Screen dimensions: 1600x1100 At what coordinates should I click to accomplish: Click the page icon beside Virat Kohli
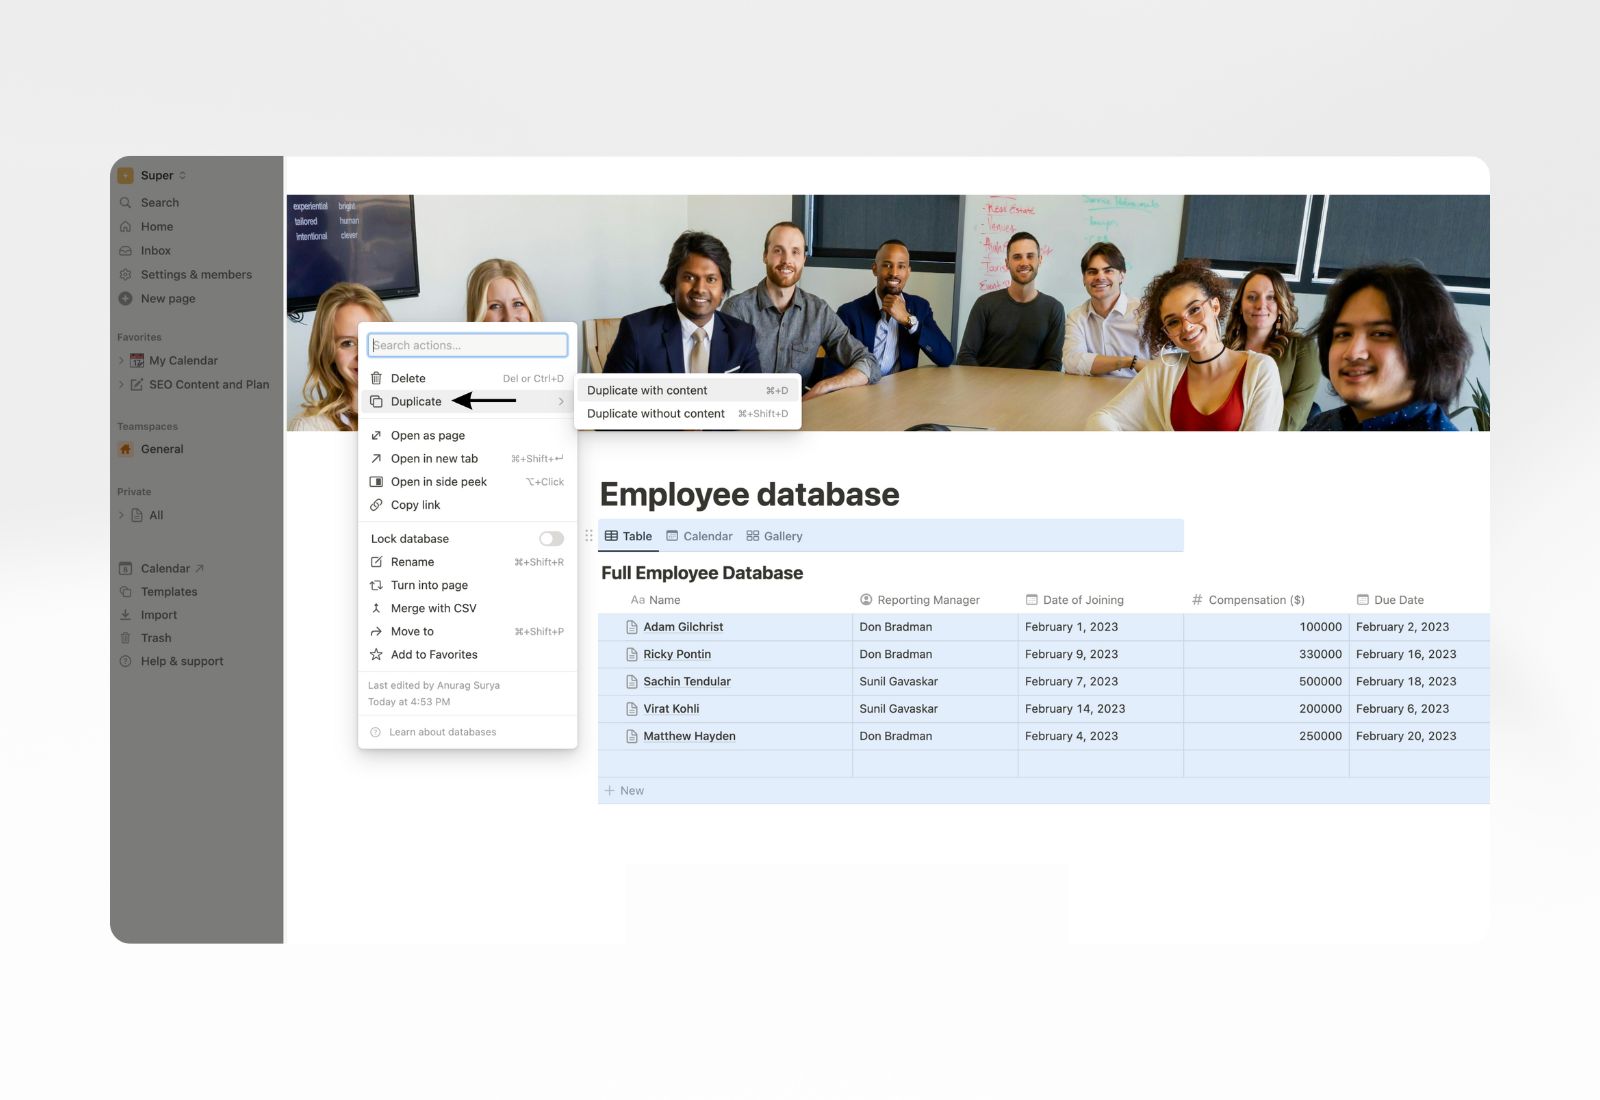pos(632,709)
